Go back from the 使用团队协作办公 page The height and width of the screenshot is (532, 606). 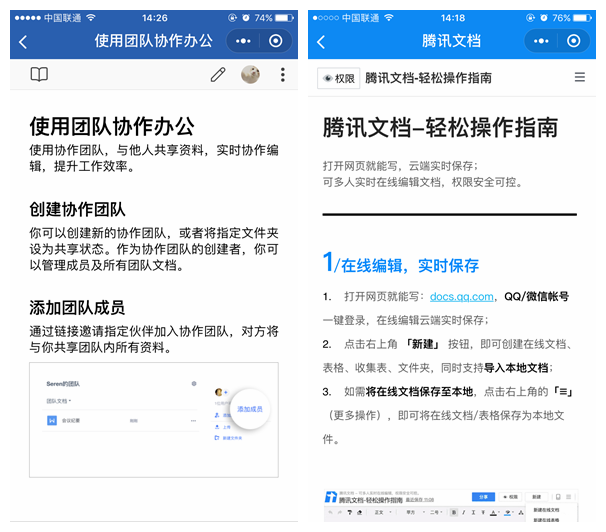pos(23,41)
